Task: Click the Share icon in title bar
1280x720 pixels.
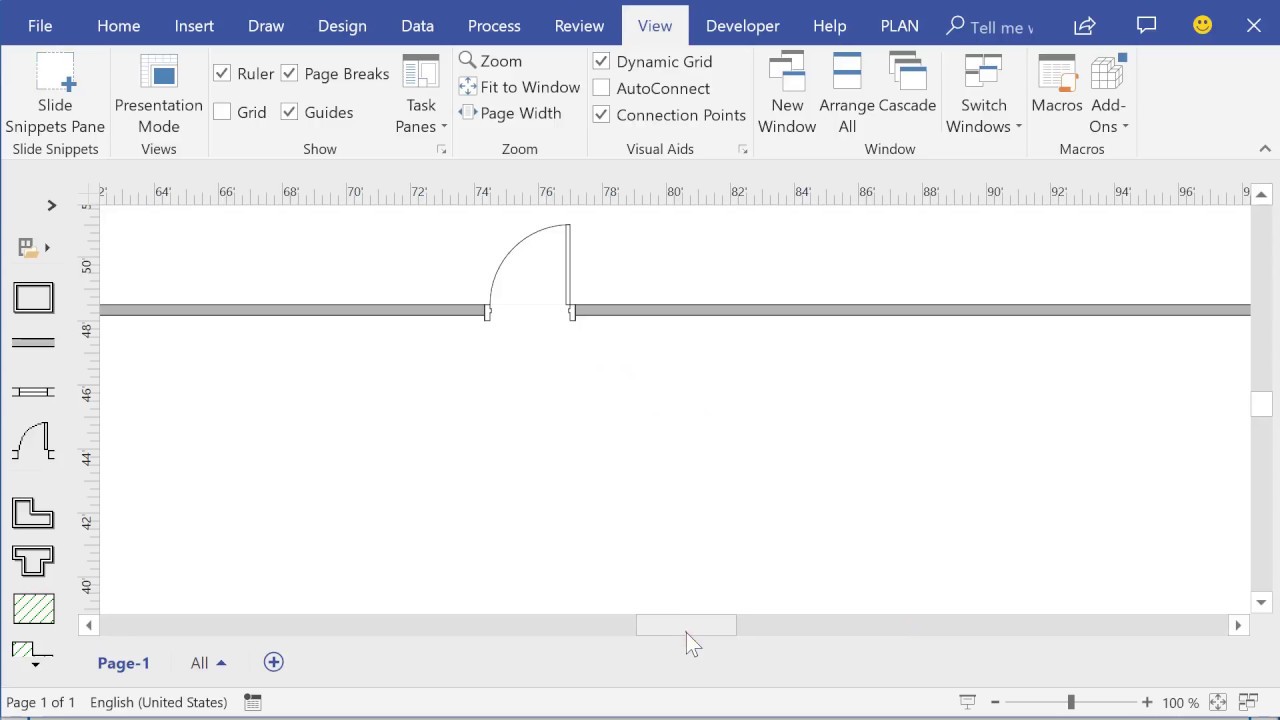Action: (1085, 26)
